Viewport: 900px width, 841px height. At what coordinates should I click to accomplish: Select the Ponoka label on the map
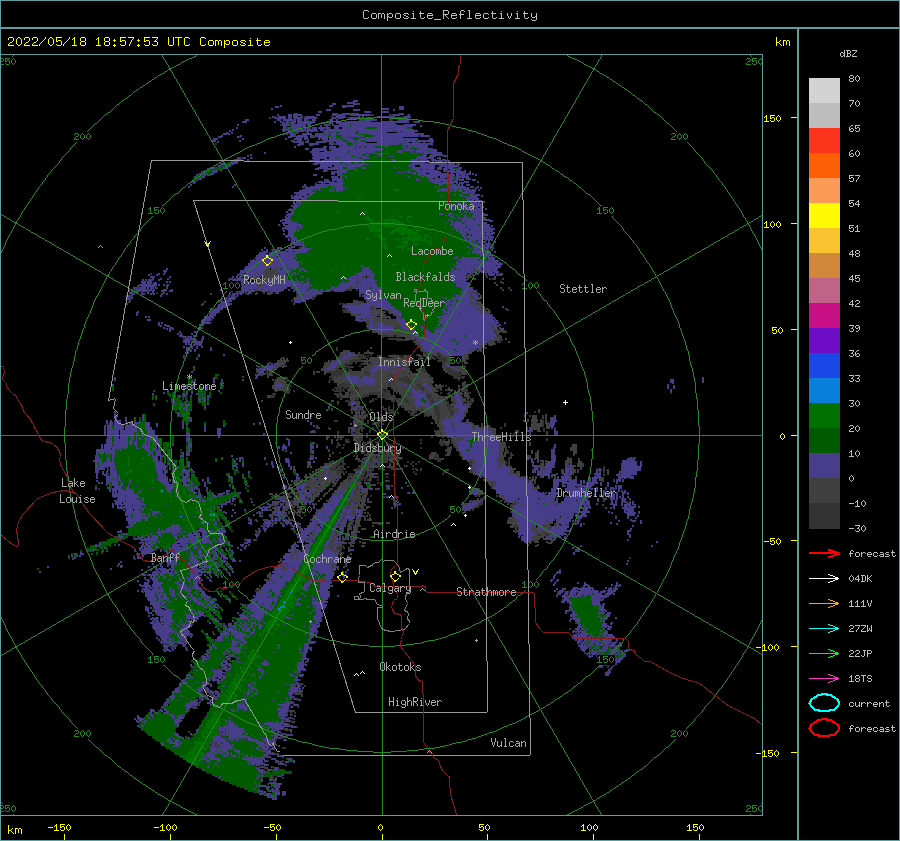click(x=456, y=206)
